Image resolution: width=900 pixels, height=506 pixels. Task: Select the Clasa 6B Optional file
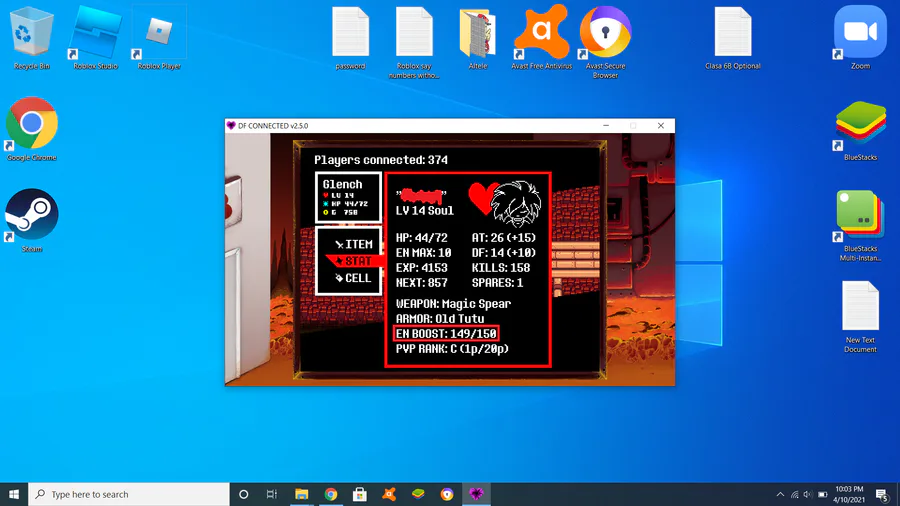[733, 37]
